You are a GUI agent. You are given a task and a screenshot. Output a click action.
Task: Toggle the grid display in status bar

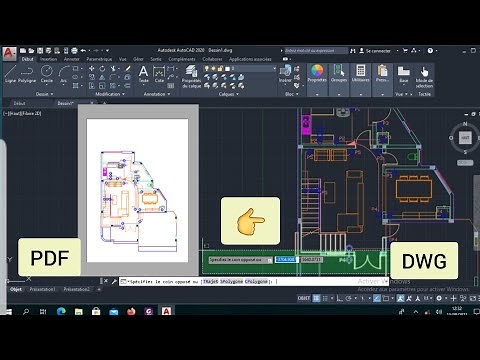point(316,298)
